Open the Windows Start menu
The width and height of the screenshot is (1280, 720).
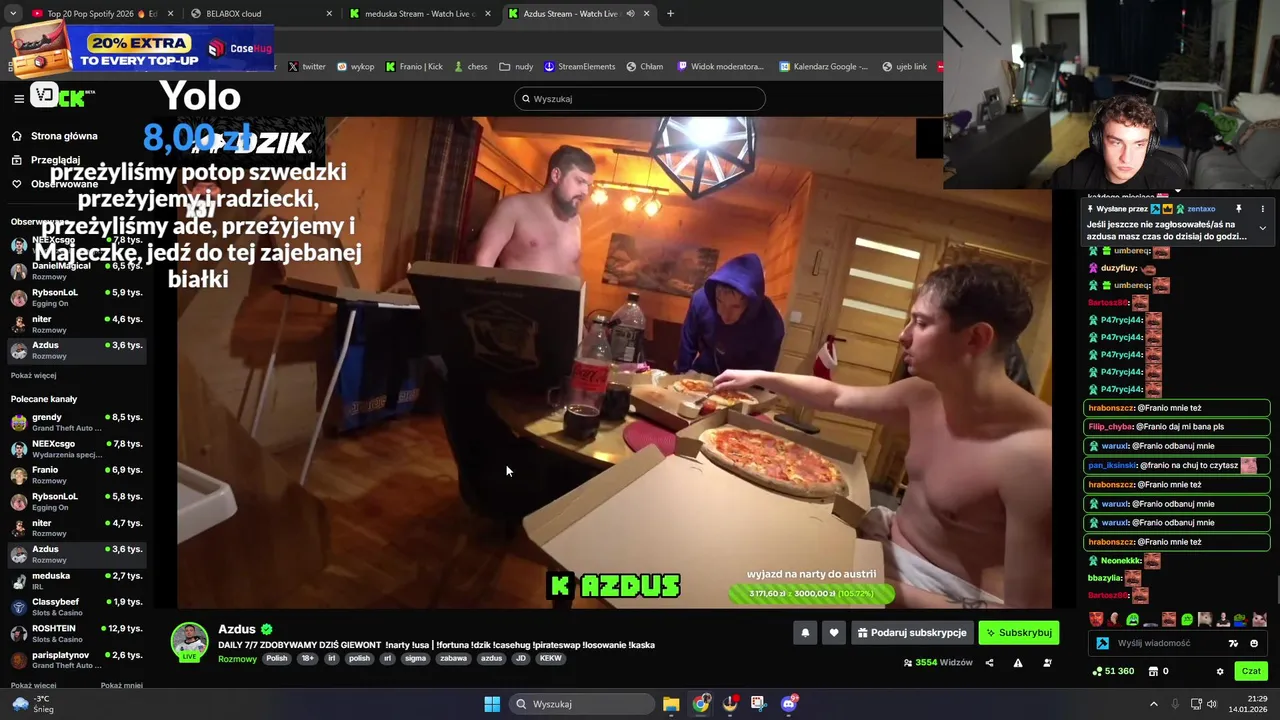492,704
